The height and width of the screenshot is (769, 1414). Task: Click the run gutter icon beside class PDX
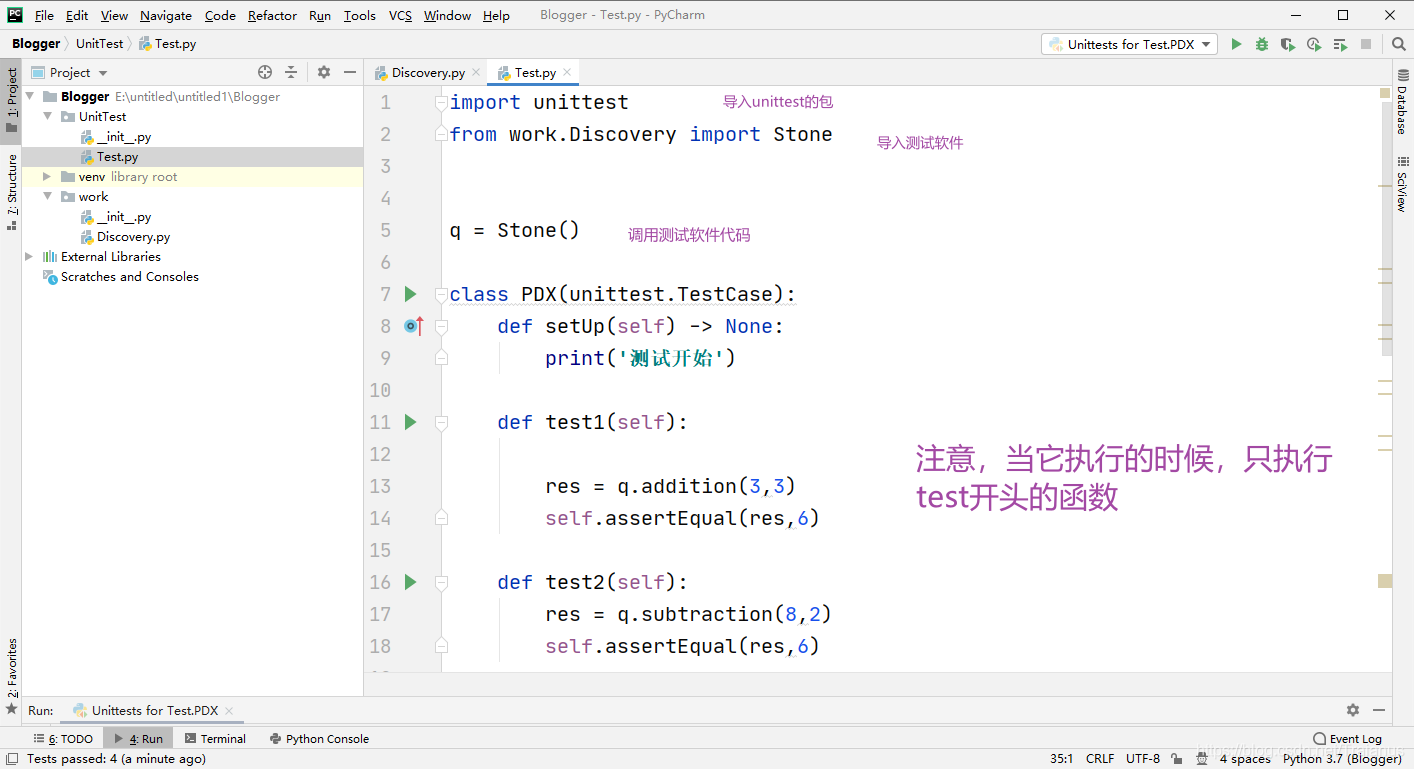click(410, 294)
